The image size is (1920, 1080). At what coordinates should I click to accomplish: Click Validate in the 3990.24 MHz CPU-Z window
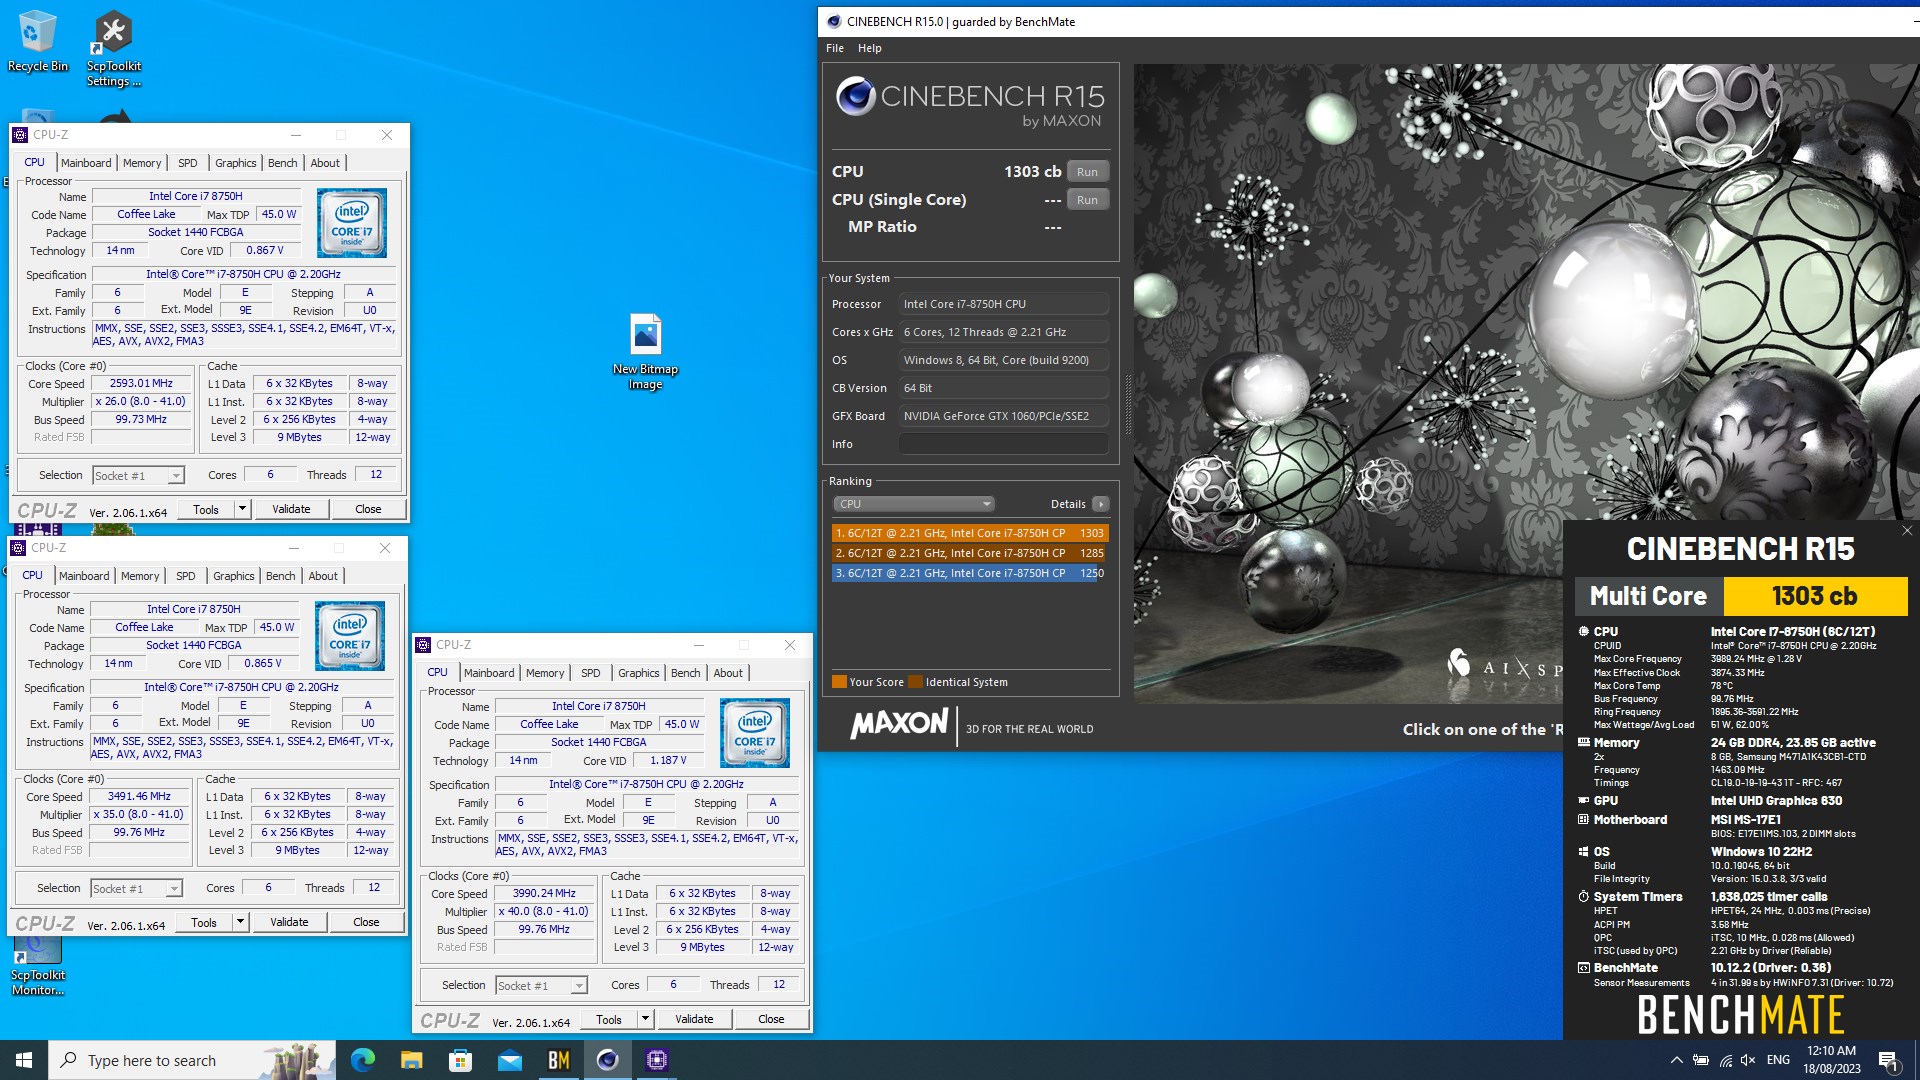click(x=694, y=1019)
